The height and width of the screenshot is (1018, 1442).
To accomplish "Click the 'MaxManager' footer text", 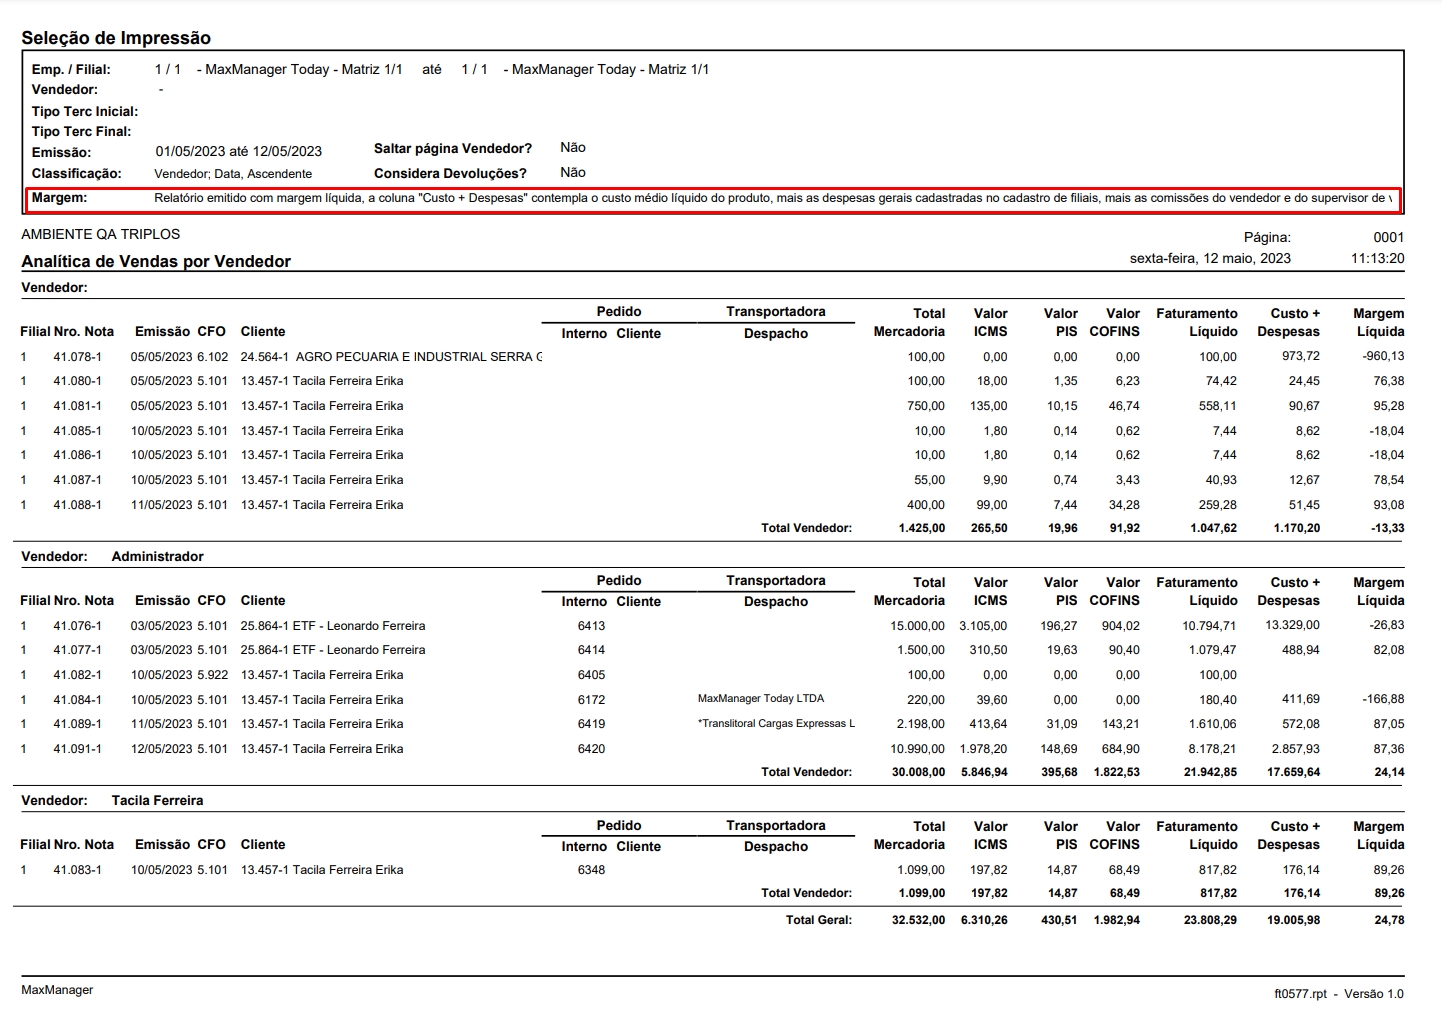I will tap(57, 990).
